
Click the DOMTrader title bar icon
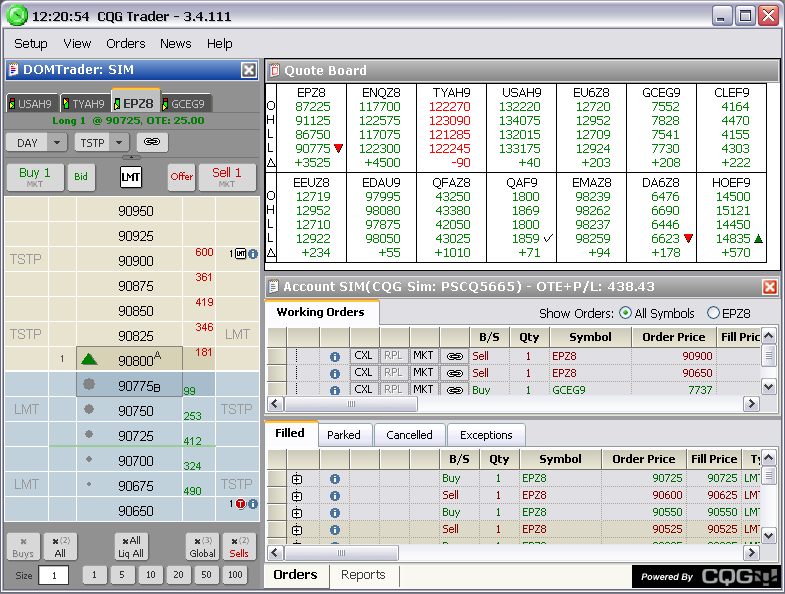pyautogui.click(x=14, y=70)
